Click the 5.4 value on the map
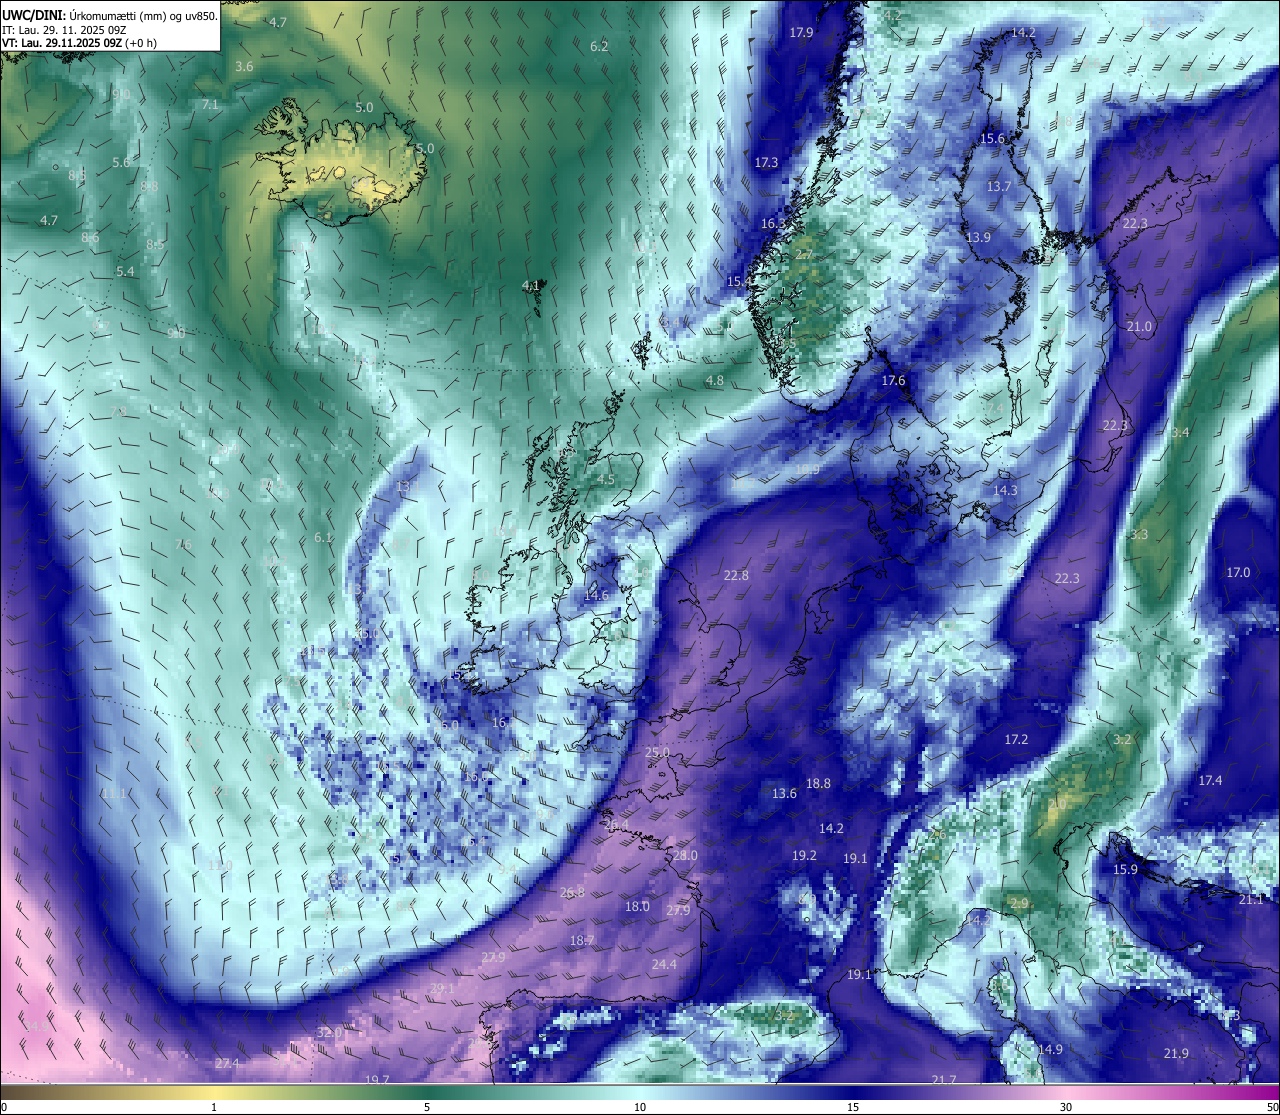Image resolution: width=1280 pixels, height=1115 pixels. click(125, 272)
